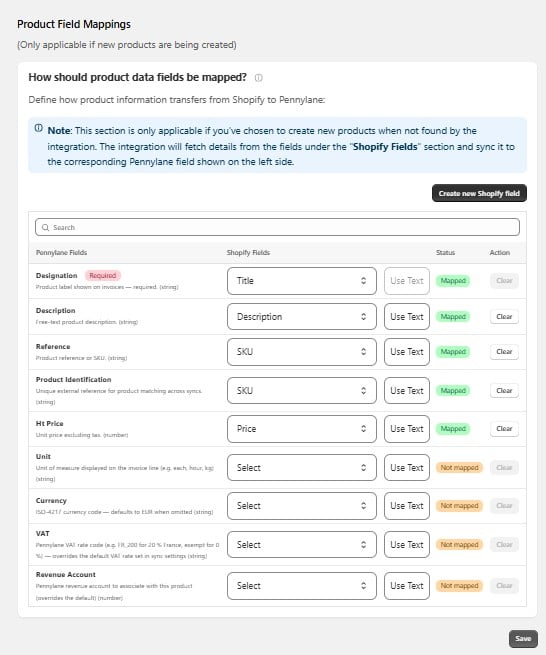This screenshot has height=655, width=546.
Task: Click the info icon beside the mapping heading
Action: [x=259, y=78]
